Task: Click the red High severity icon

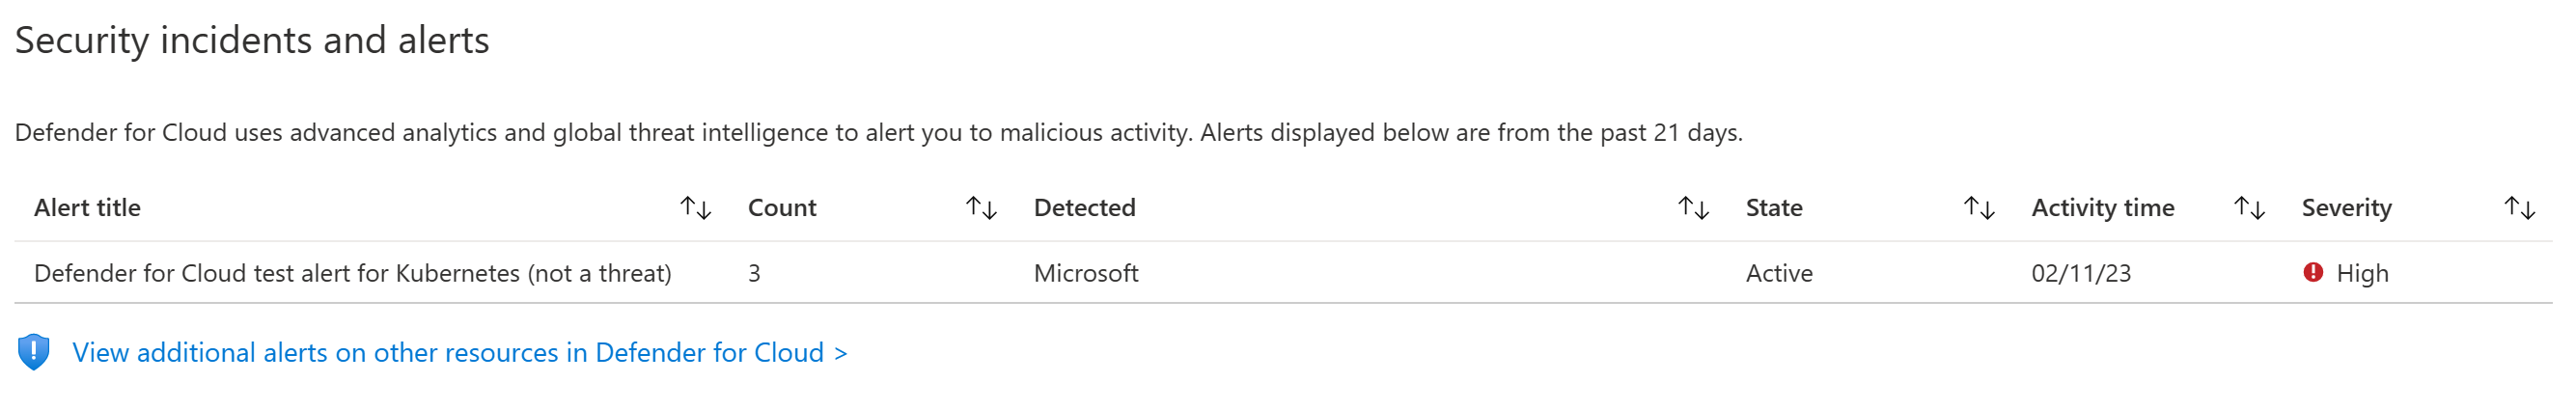Action: tap(2313, 272)
